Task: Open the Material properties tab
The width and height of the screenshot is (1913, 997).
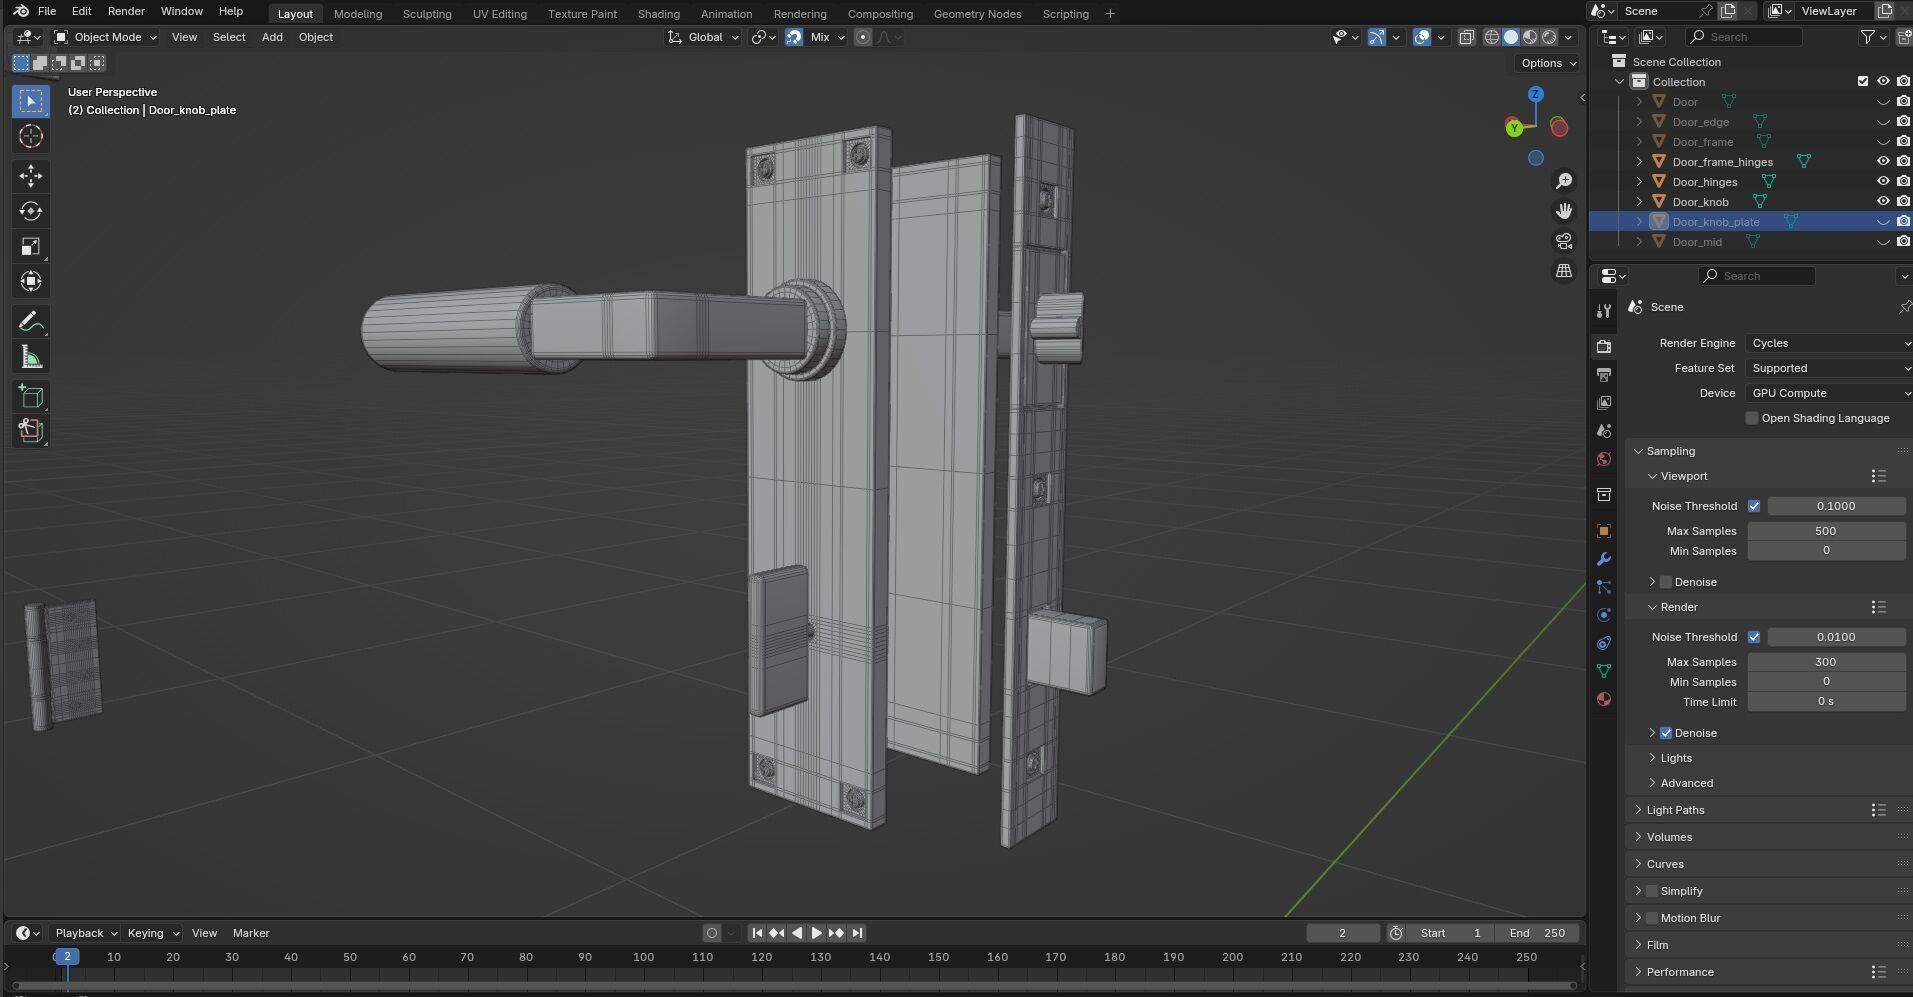Action: click(x=1604, y=699)
